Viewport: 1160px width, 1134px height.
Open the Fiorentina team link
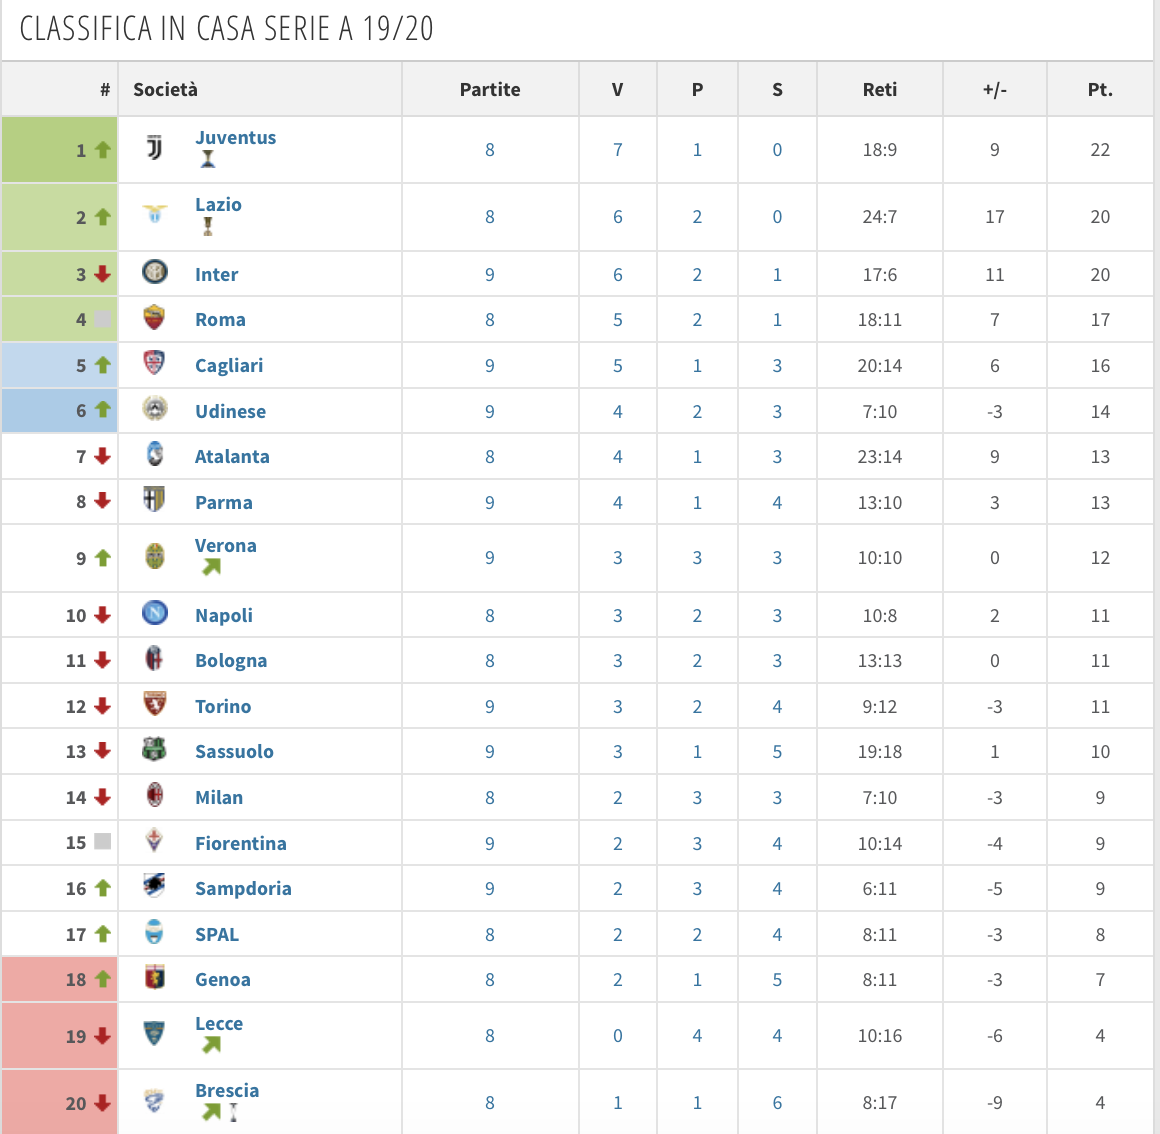241,844
